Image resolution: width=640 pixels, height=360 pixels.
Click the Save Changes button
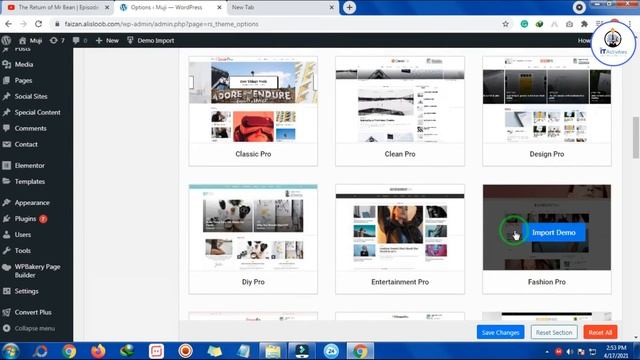click(500, 332)
